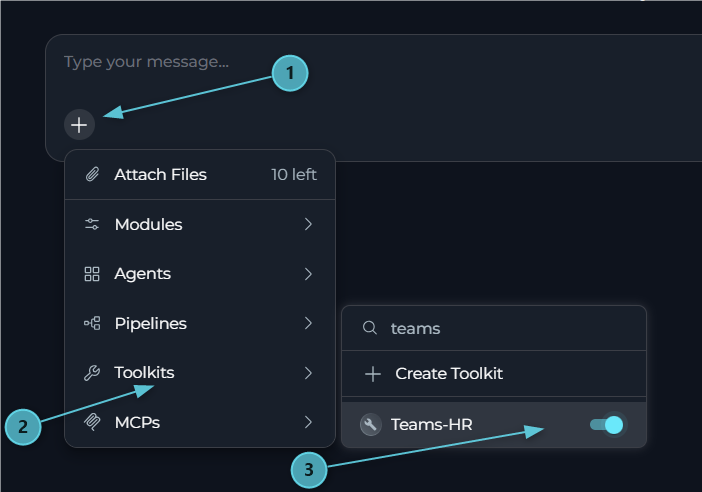The width and height of the screenshot is (702, 492).
Task: Click the flow icon beside Pipelines
Action: tap(92, 323)
